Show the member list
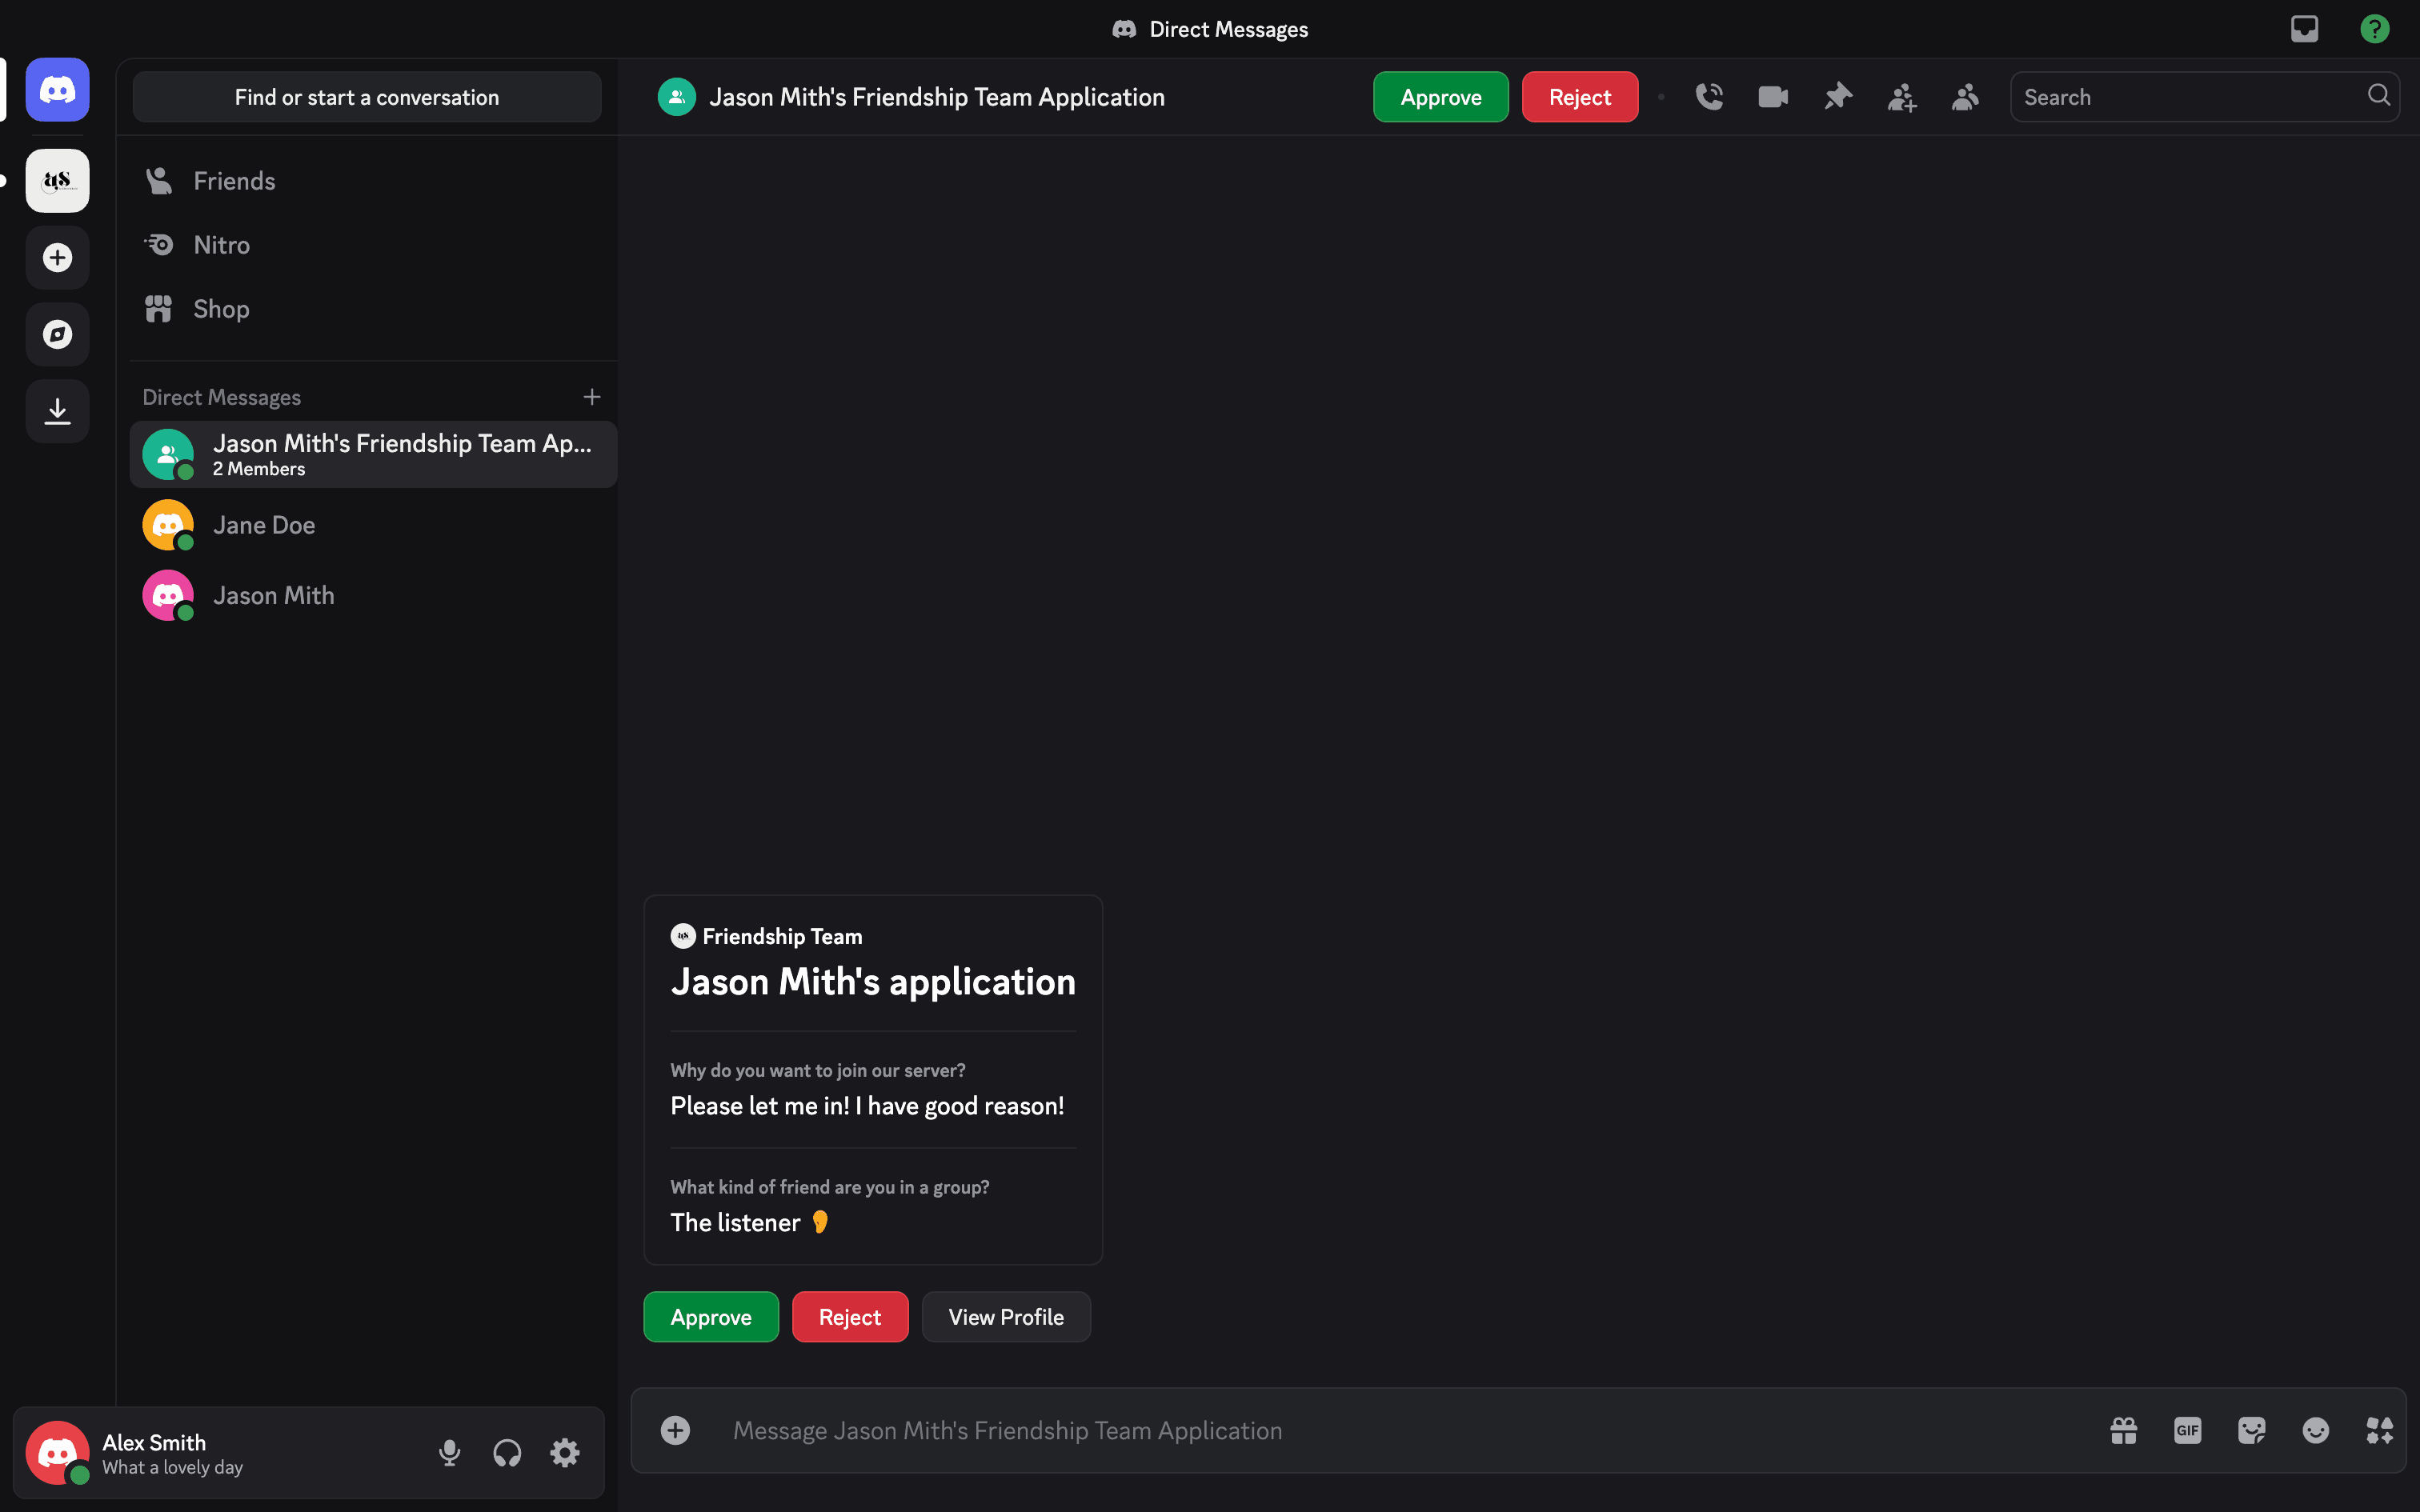This screenshot has height=1512, width=2420. [1965, 97]
